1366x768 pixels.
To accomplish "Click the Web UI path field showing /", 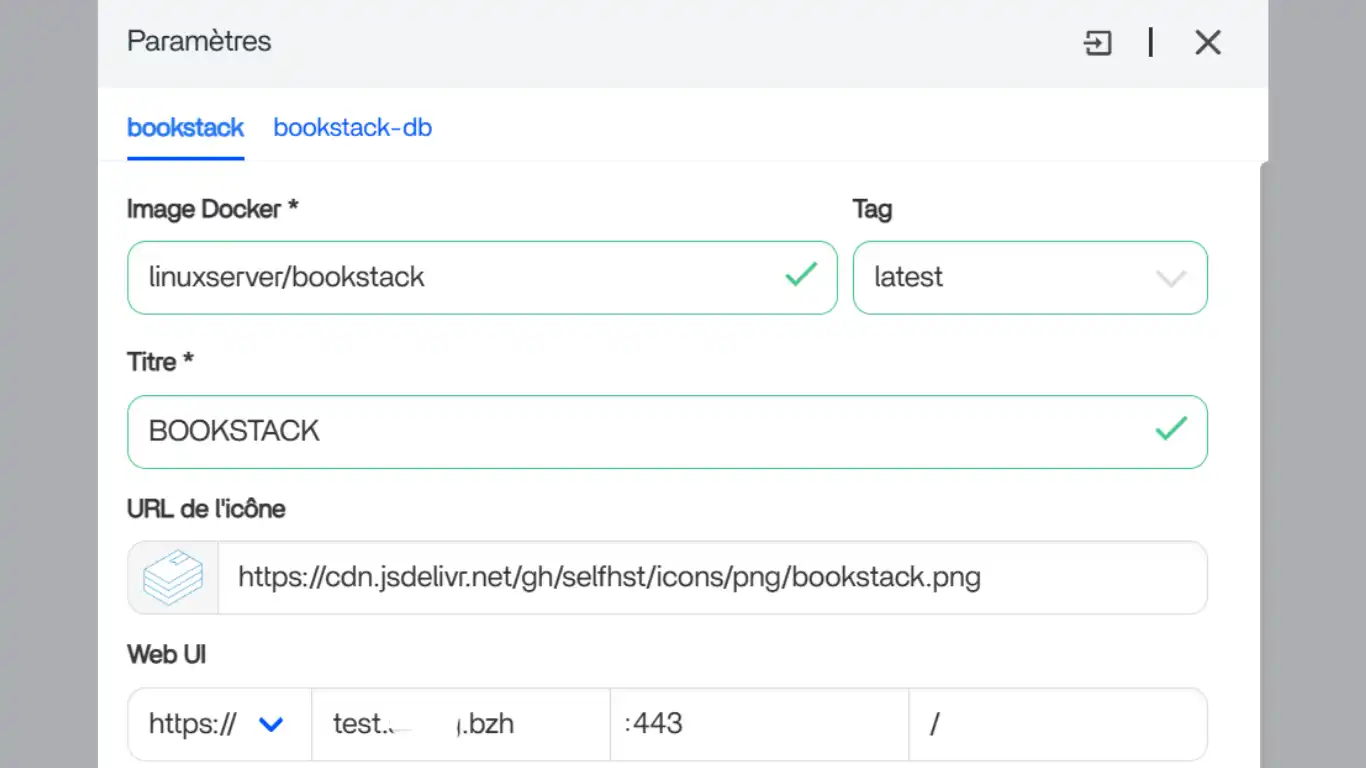I will [x=1058, y=723].
